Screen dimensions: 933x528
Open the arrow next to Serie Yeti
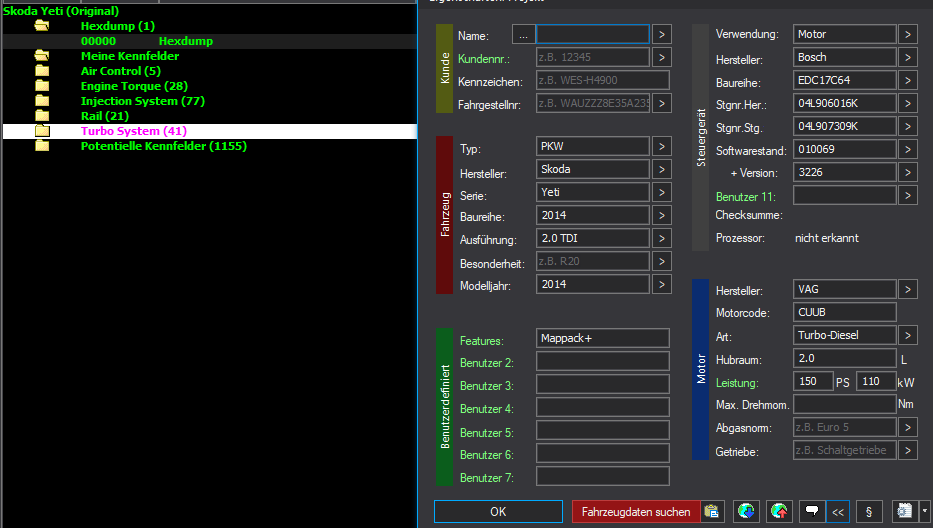pyautogui.click(x=662, y=192)
